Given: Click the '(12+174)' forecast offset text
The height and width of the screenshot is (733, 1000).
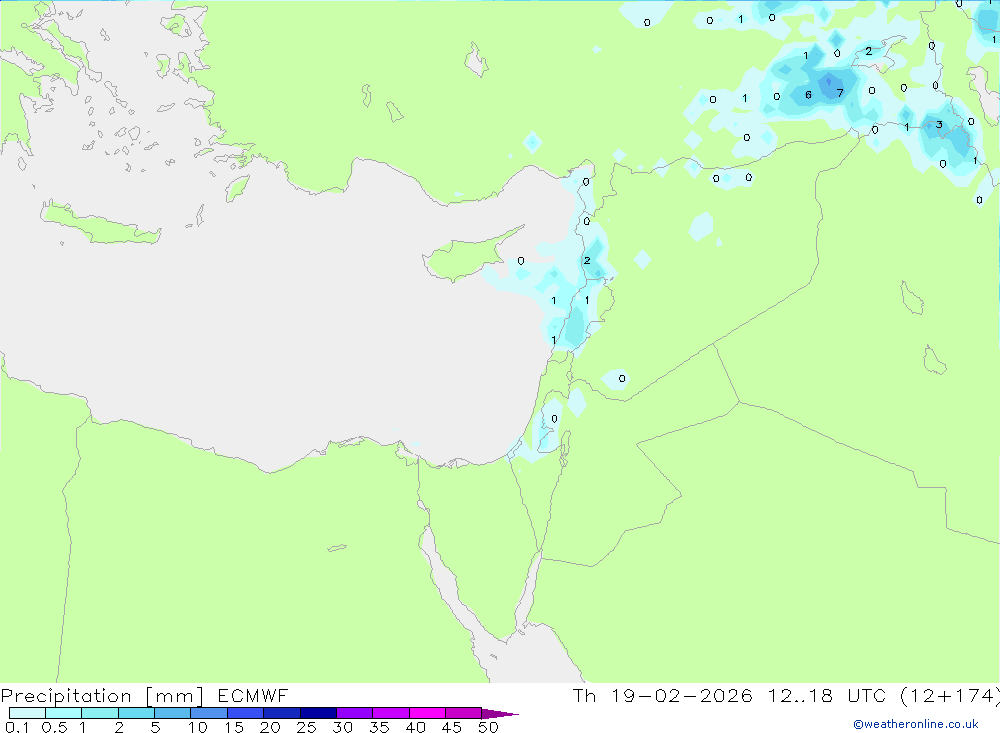Looking at the screenshot, I should (x=950, y=696).
